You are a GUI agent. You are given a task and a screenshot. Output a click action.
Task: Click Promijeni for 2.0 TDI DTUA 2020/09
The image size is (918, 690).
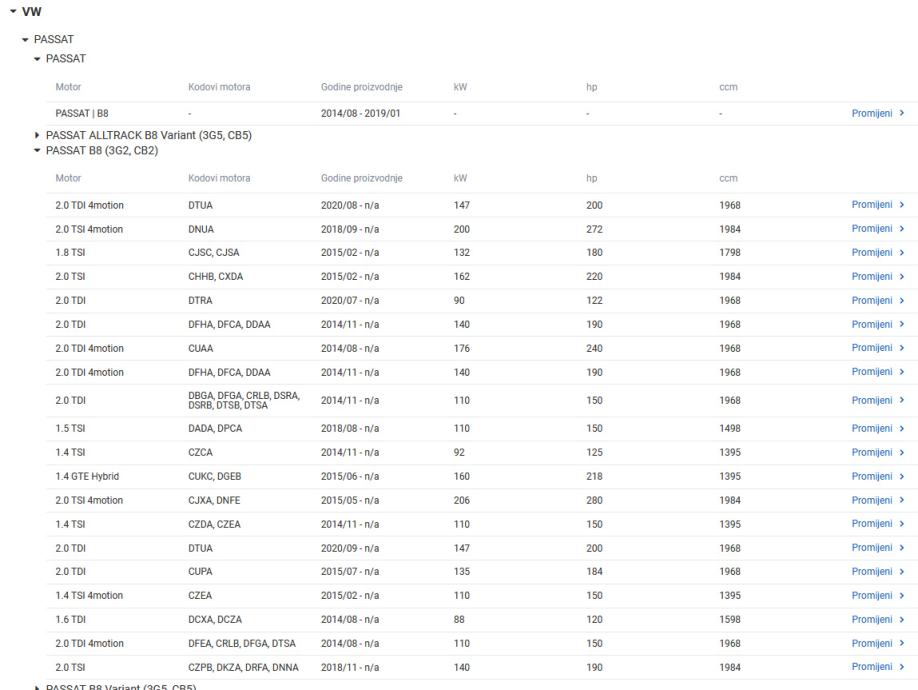click(872, 547)
